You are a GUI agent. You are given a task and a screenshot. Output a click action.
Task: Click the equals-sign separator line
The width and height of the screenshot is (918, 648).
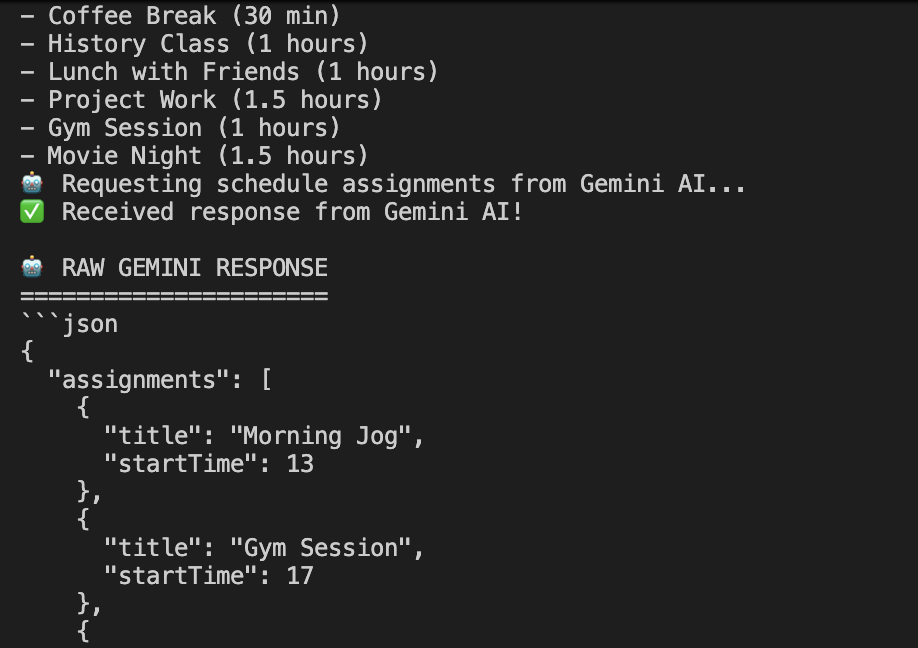coord(174,296)
